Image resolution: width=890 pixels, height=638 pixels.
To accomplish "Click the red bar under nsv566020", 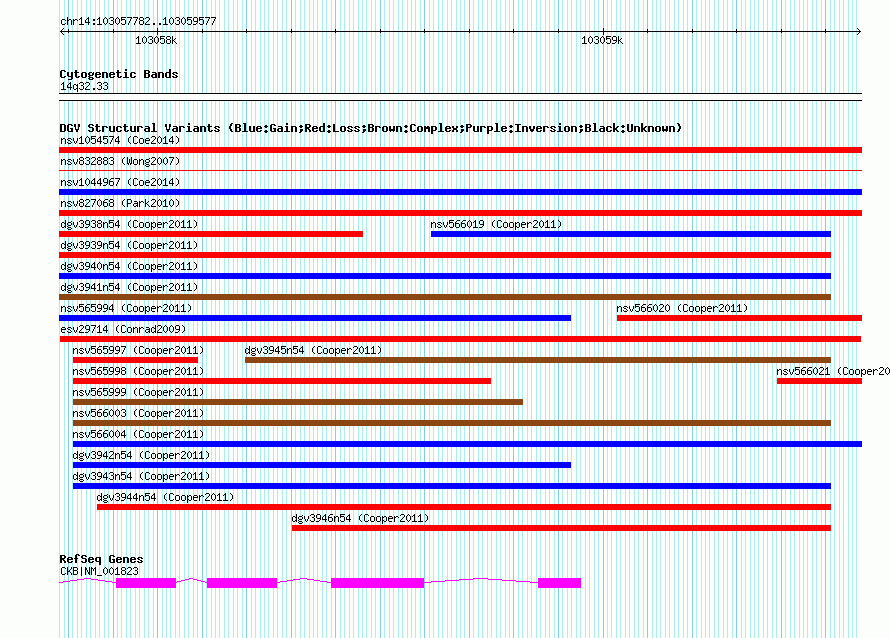I will 739,318.
